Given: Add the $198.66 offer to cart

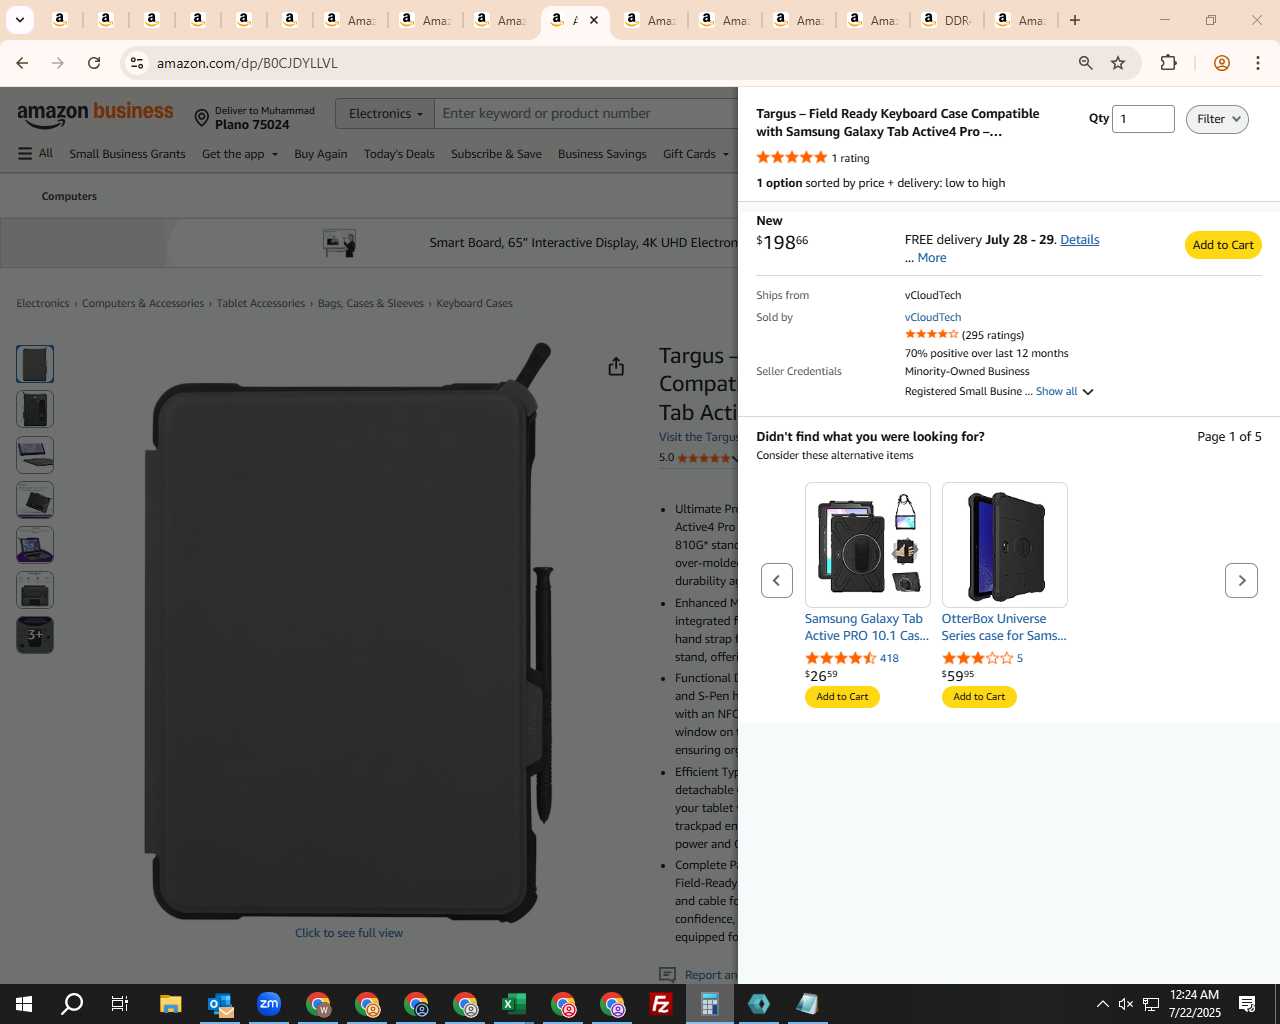Looking at the screenshot, I should [1223, 245].
